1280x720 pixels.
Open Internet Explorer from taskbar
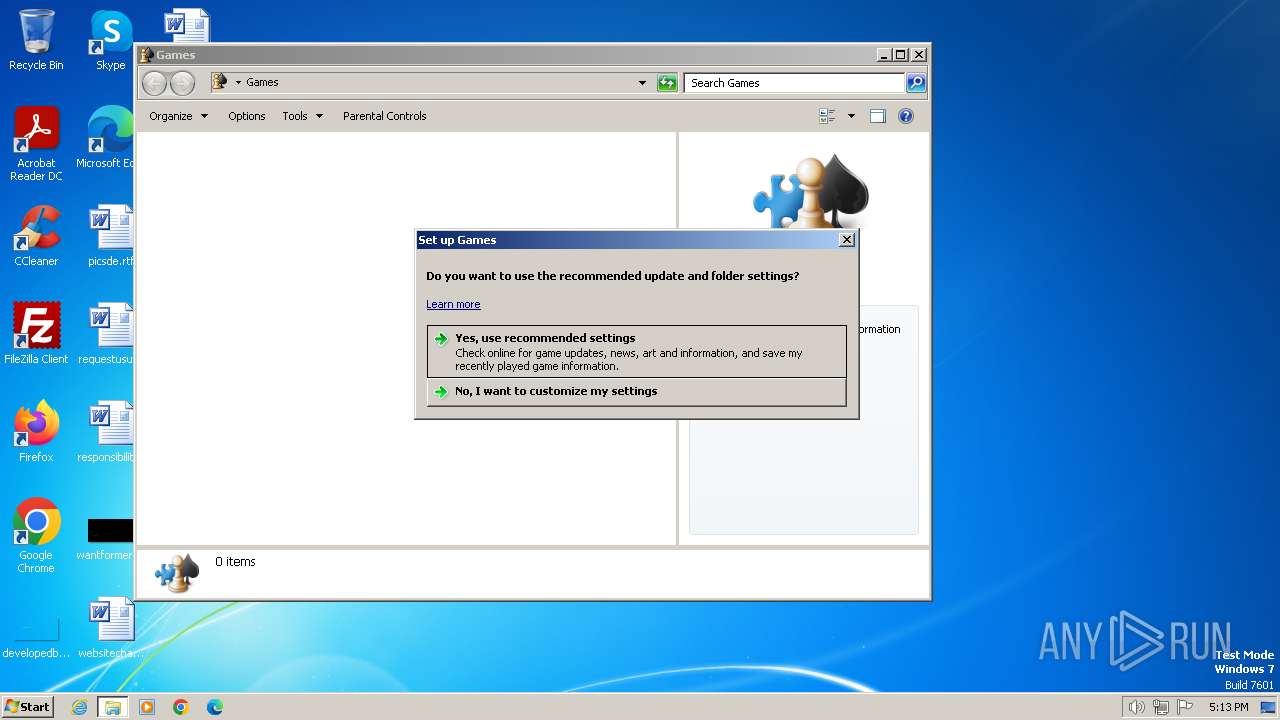click(x=79, y=707)
